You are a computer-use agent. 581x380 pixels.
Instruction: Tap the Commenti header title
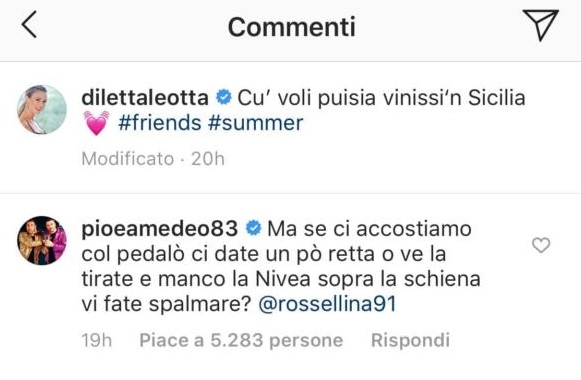pyautogui.click(x=292, y=27)
